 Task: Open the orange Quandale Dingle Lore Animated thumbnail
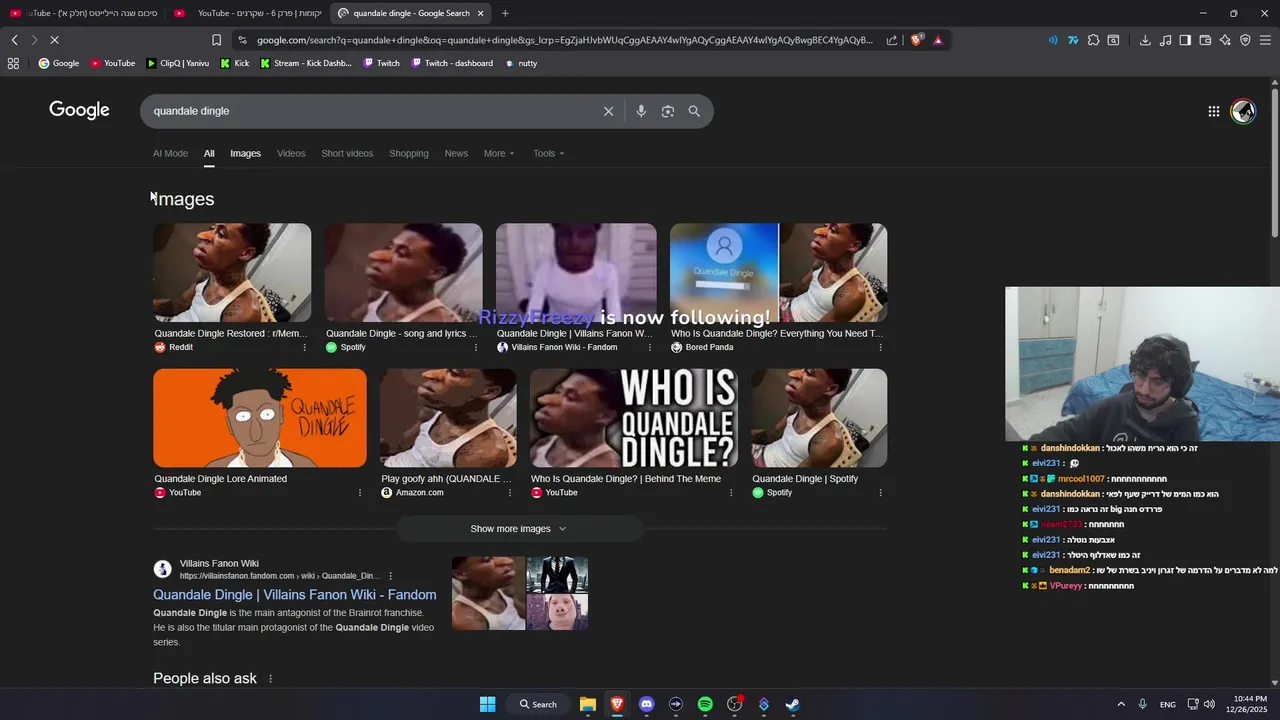click(260, 418)
